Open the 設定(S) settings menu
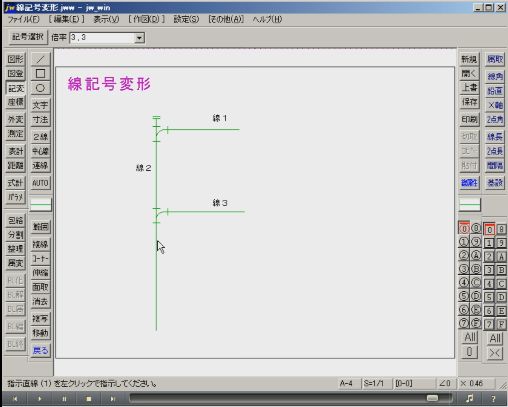508x407 pixels. 186,19
